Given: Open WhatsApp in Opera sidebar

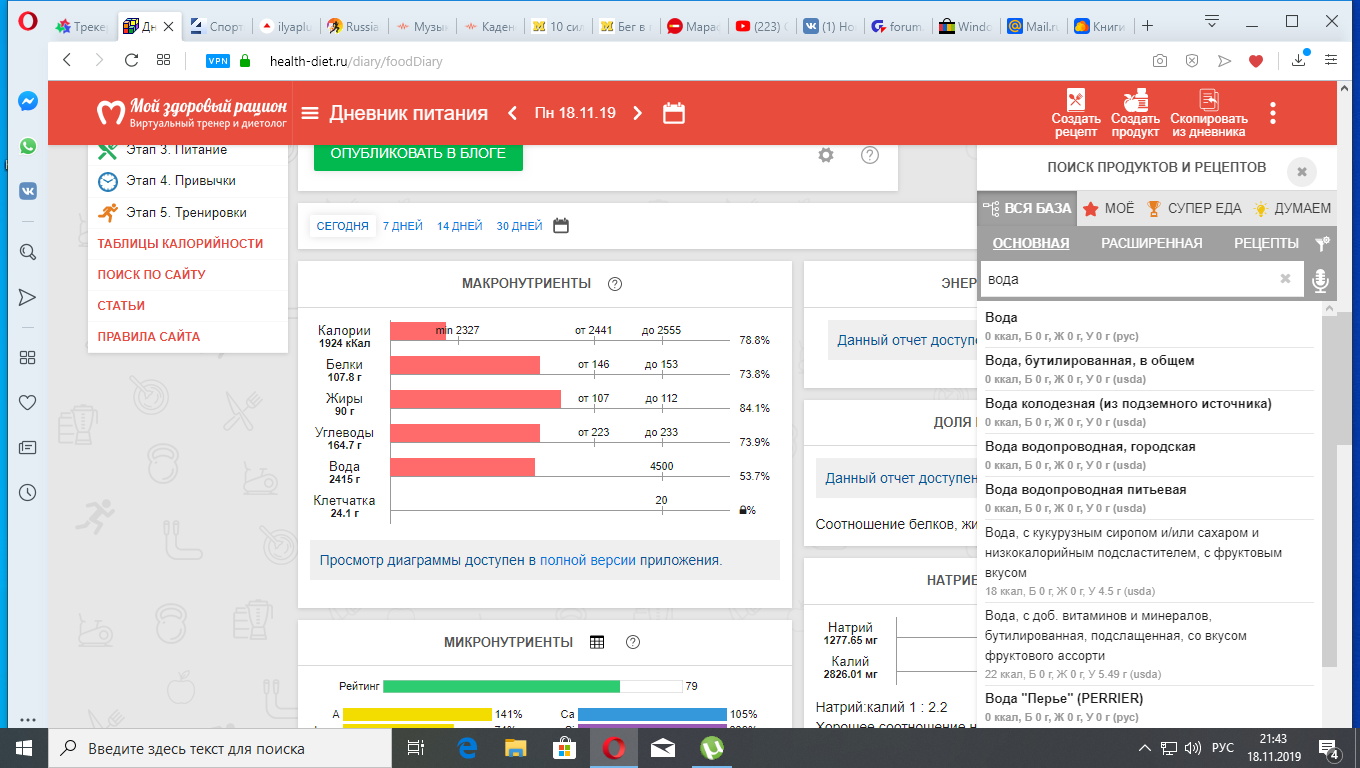Looking at the screenshot, I should (27, 146).
